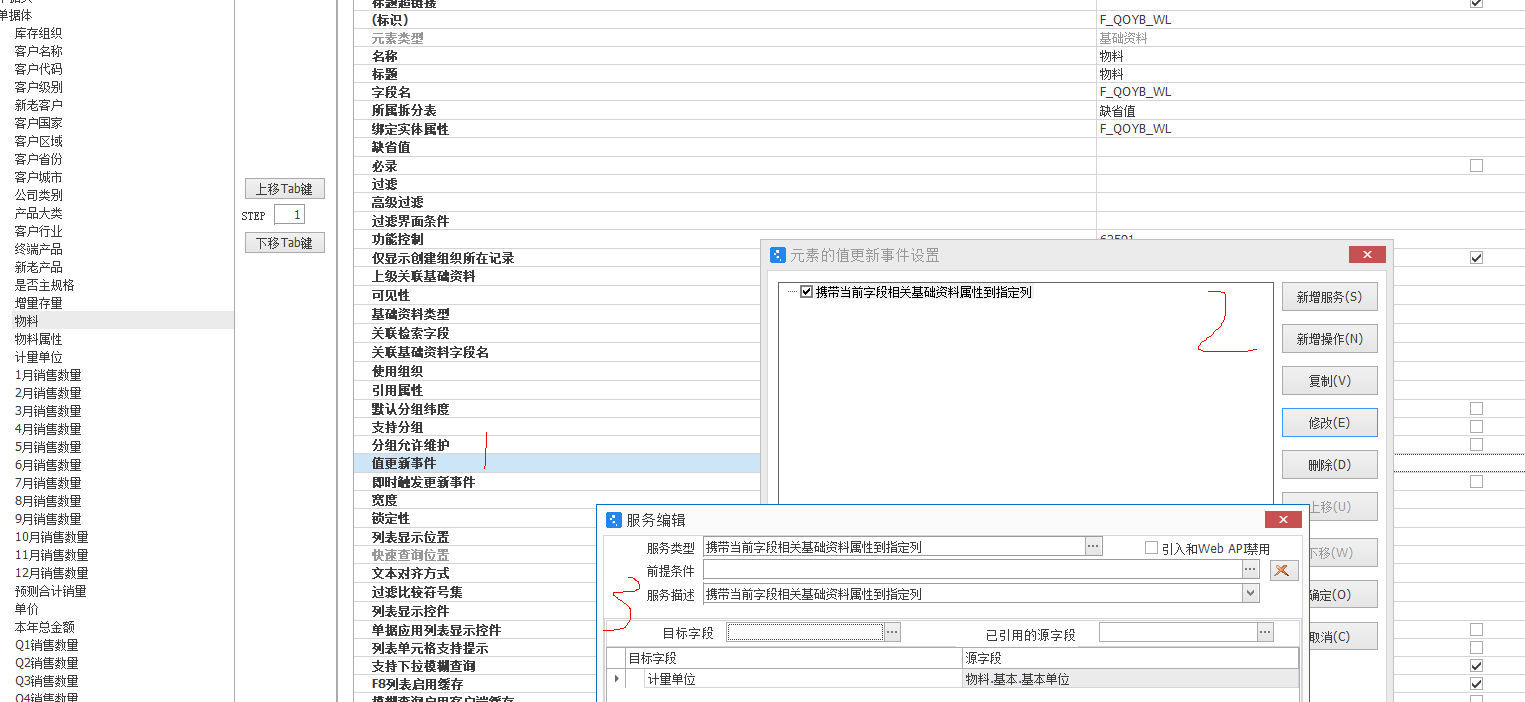Image resolution: width=1525 pixels, height=702 pixels.
Task: Enable the 引入和Web API禁用 checkbox
Action: [x=1152, y=548]
